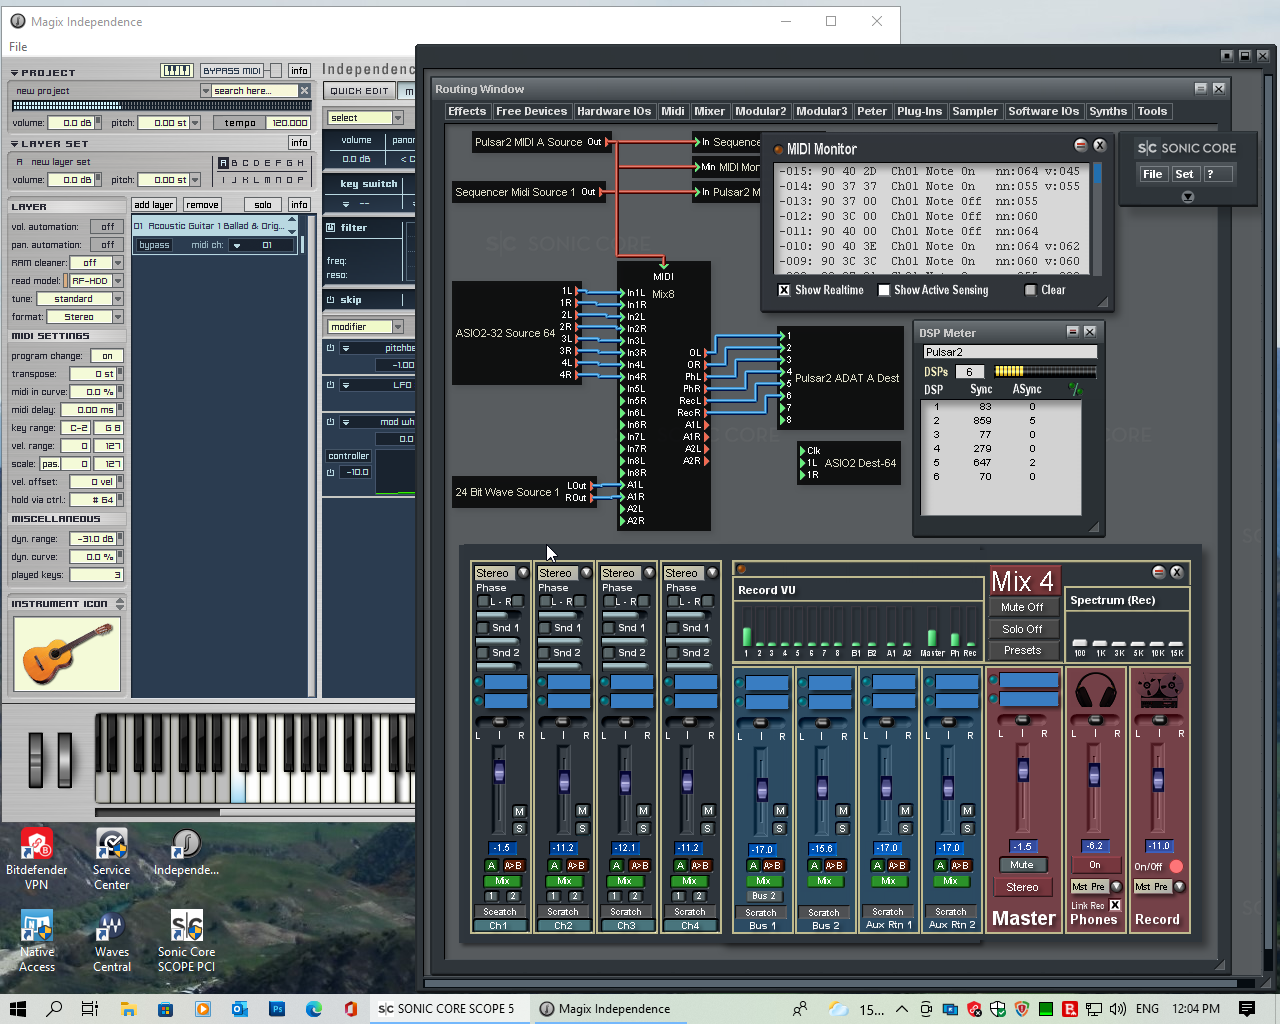Toggle pan. automation off button
Screen dimensions: 1280x1024
[107, 245]
